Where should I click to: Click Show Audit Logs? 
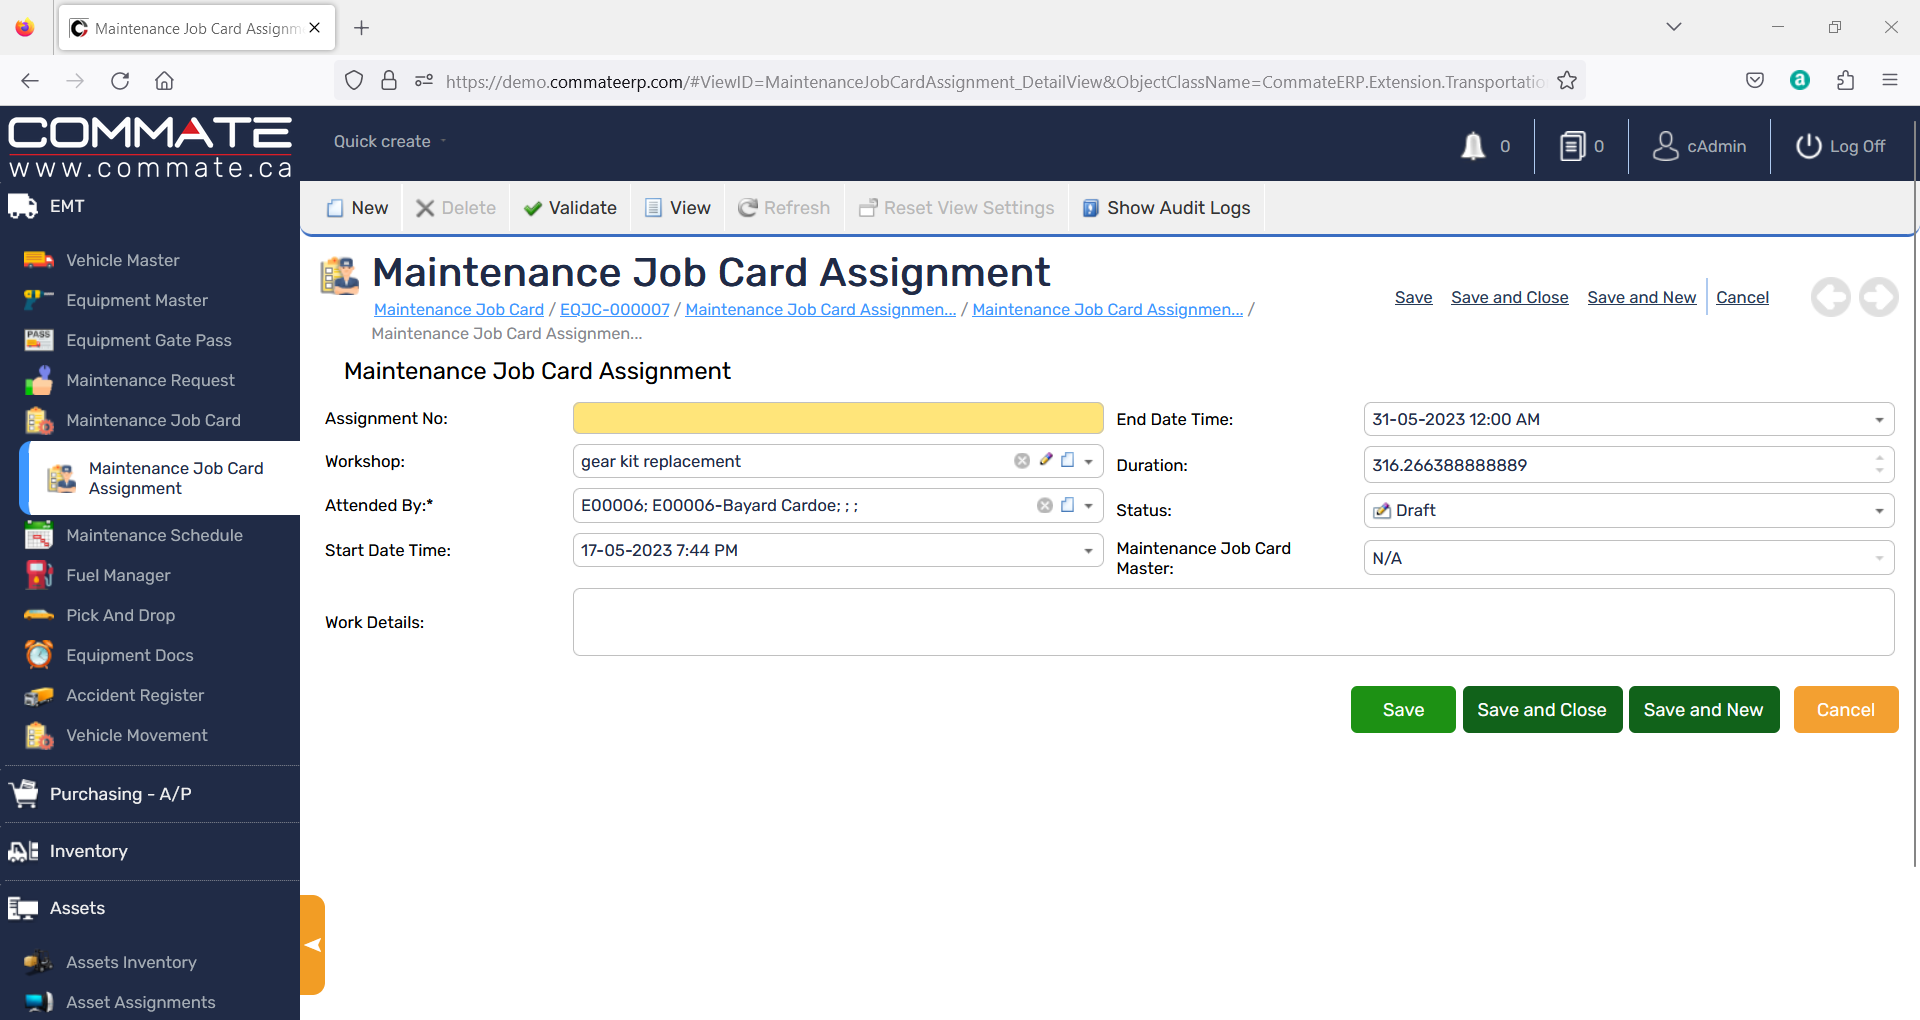pos(1166,208)
